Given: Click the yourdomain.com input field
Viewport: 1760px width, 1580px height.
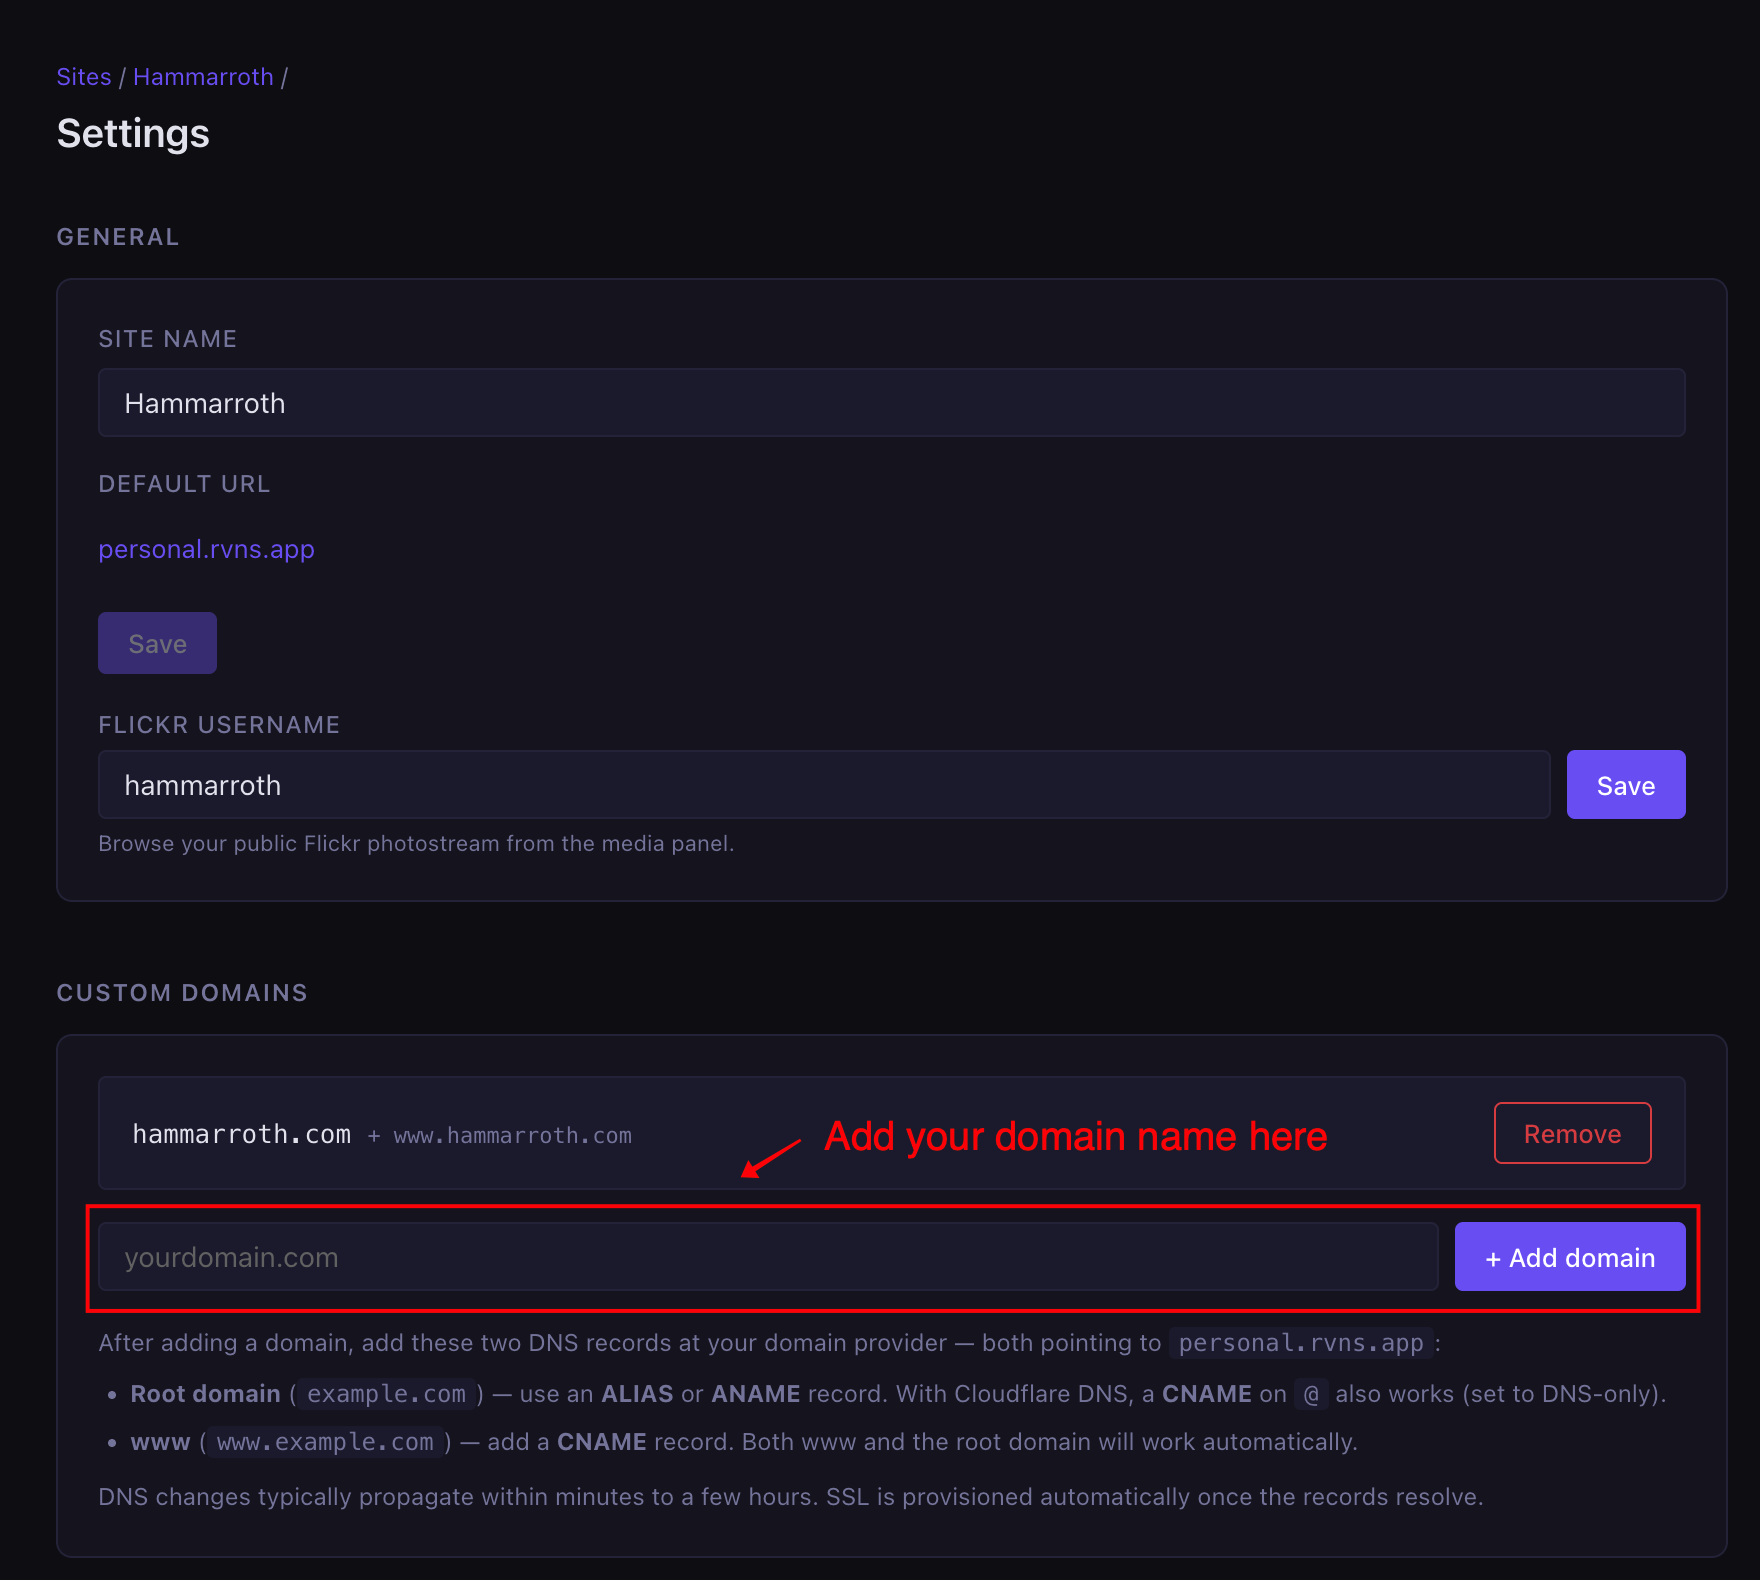Looking at the screenshot, I should pyautogui.click(x=767, y=1257).
